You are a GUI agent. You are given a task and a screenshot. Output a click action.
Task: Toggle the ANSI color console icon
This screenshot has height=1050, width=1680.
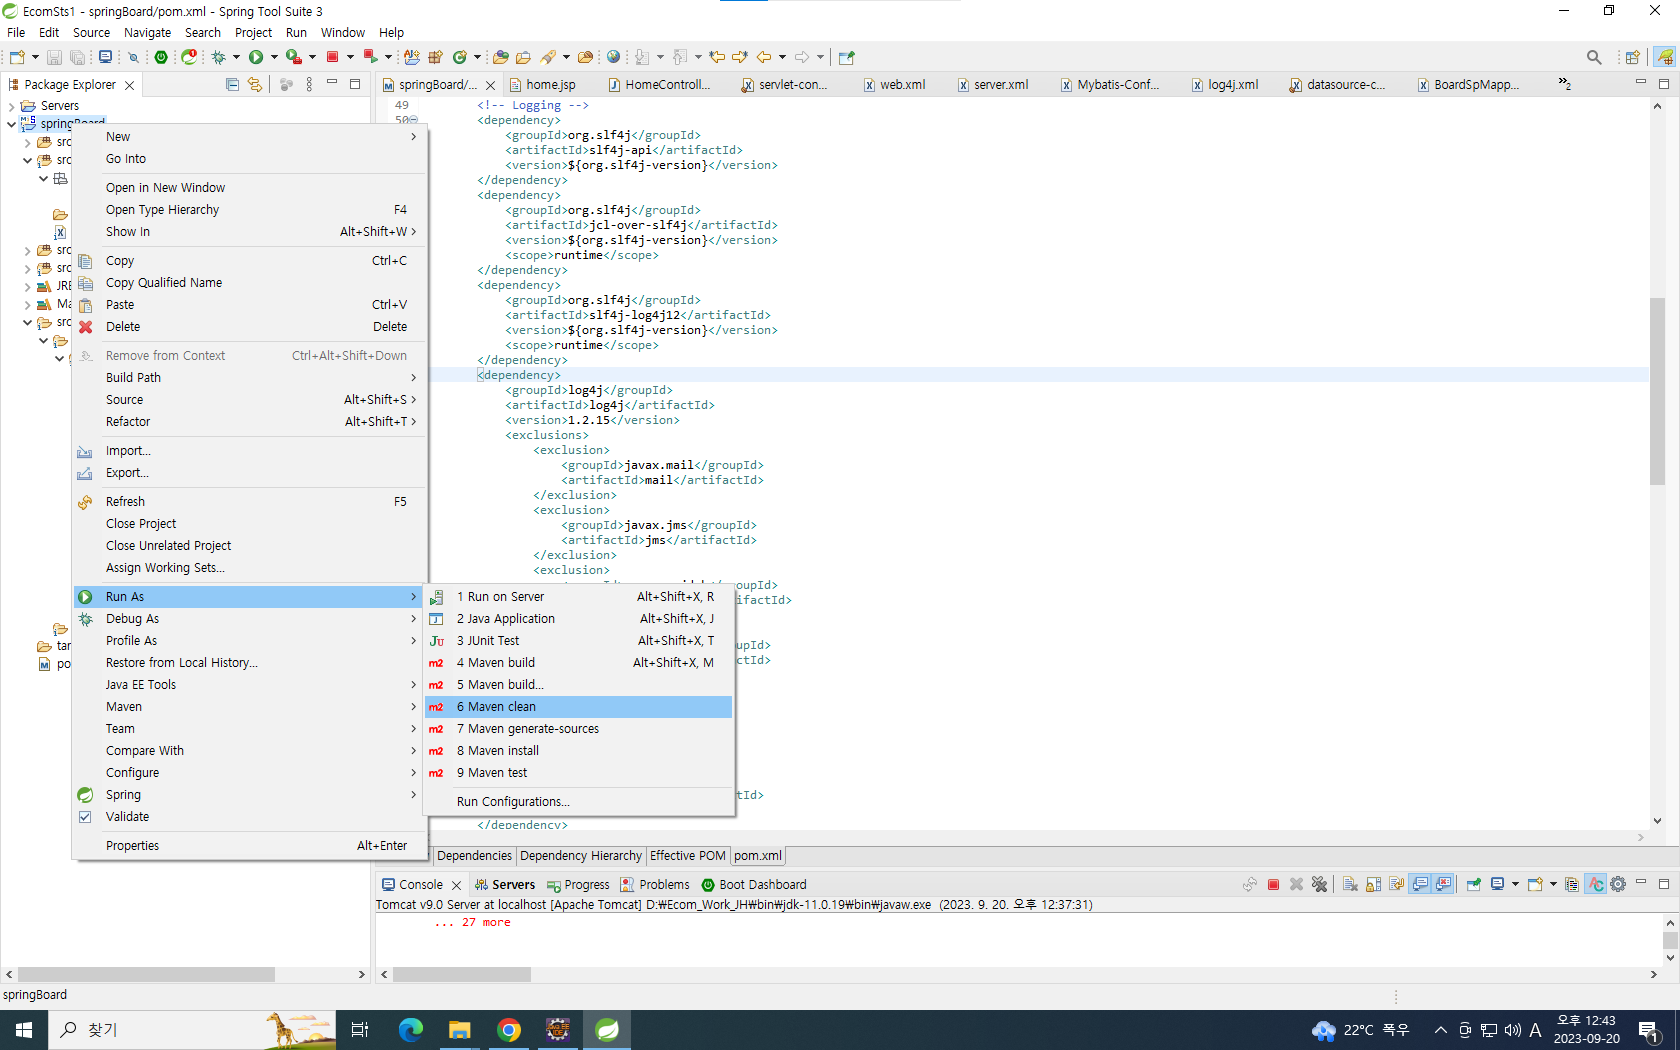coord(1595,884)
